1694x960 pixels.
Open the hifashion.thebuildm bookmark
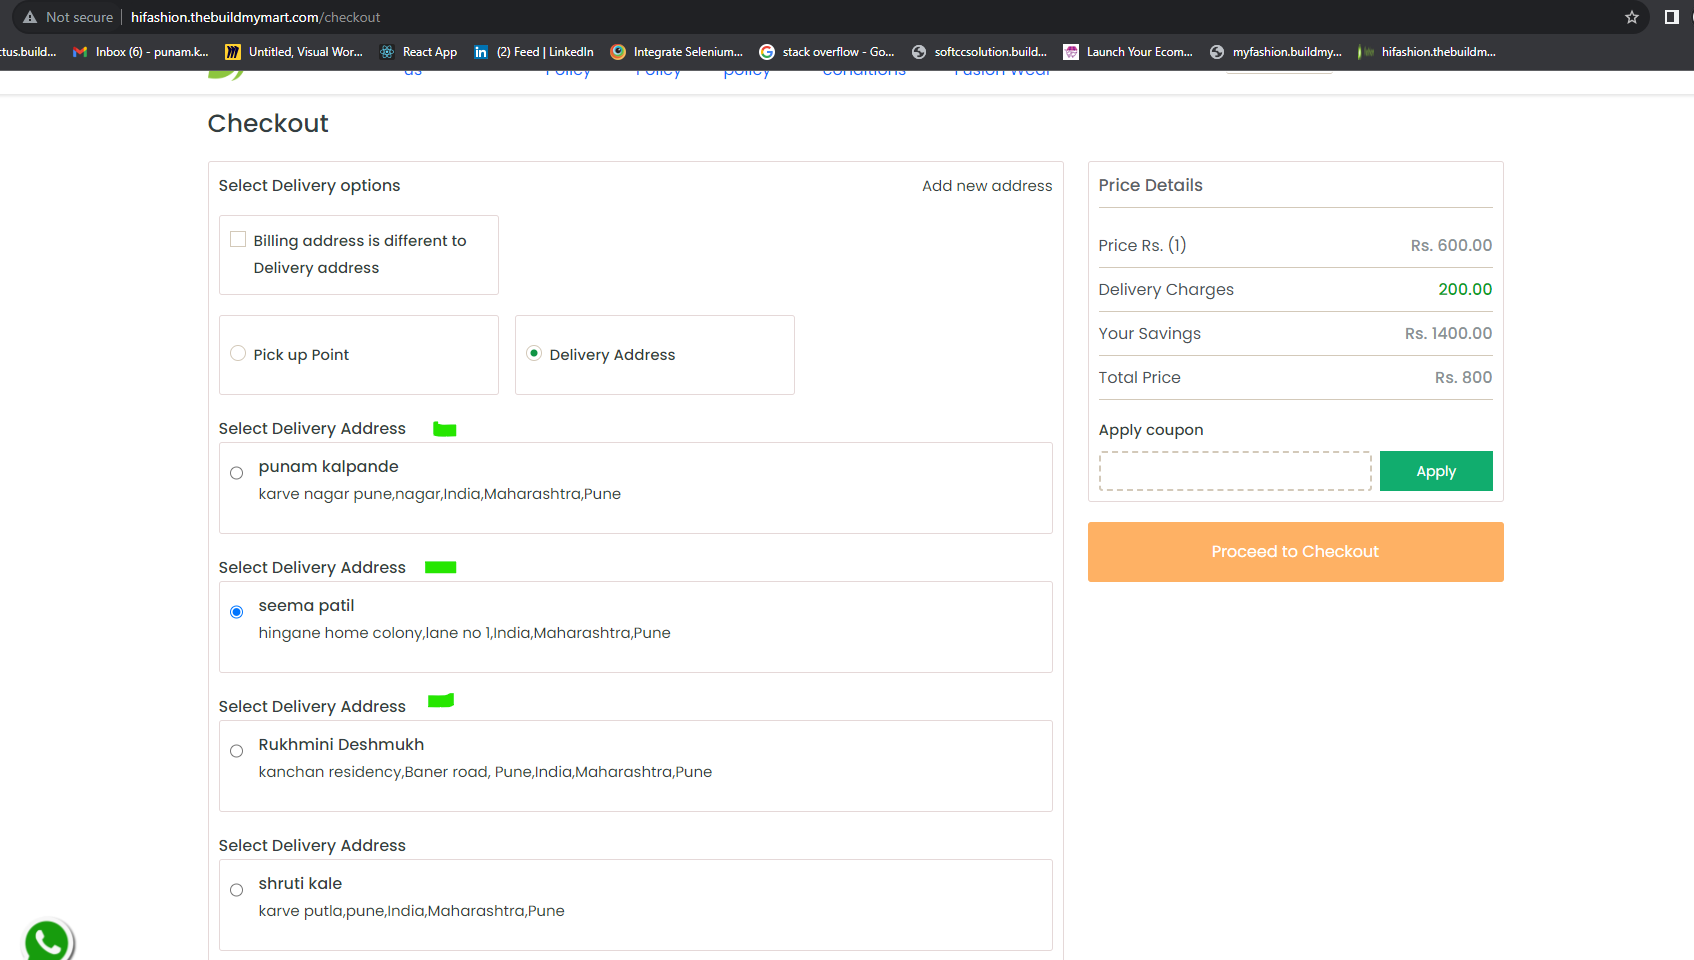1427,52
